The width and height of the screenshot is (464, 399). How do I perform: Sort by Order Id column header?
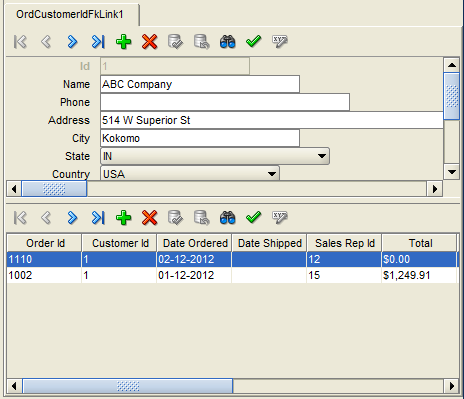[x=44, y=243]
